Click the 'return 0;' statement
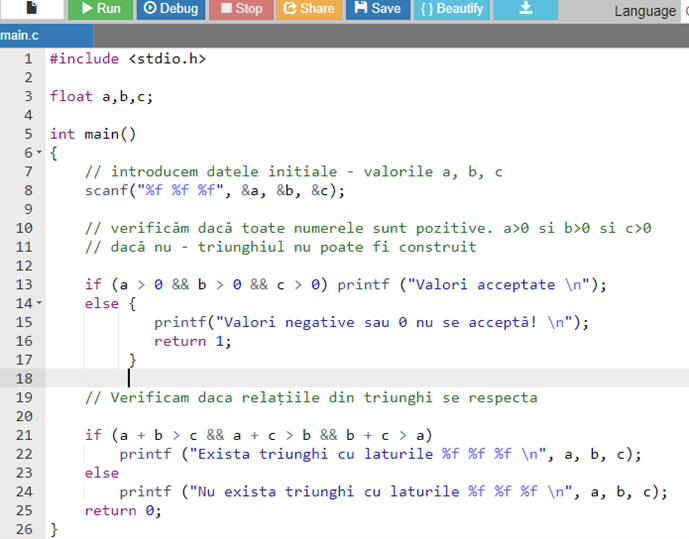Image resolution: width=689 pixels, height=539 pixels. pyautogui.click(x=122, y=510)
